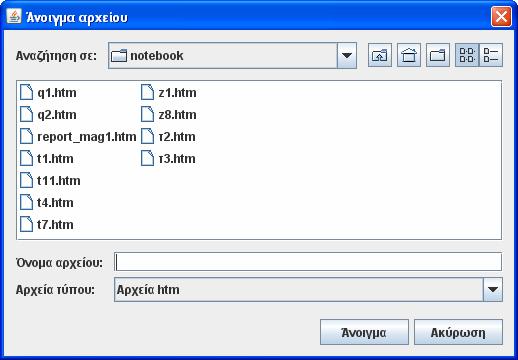The image size is (518, 360).
Task: Click the file icon beside r3.htm
Action: [147, 158]
